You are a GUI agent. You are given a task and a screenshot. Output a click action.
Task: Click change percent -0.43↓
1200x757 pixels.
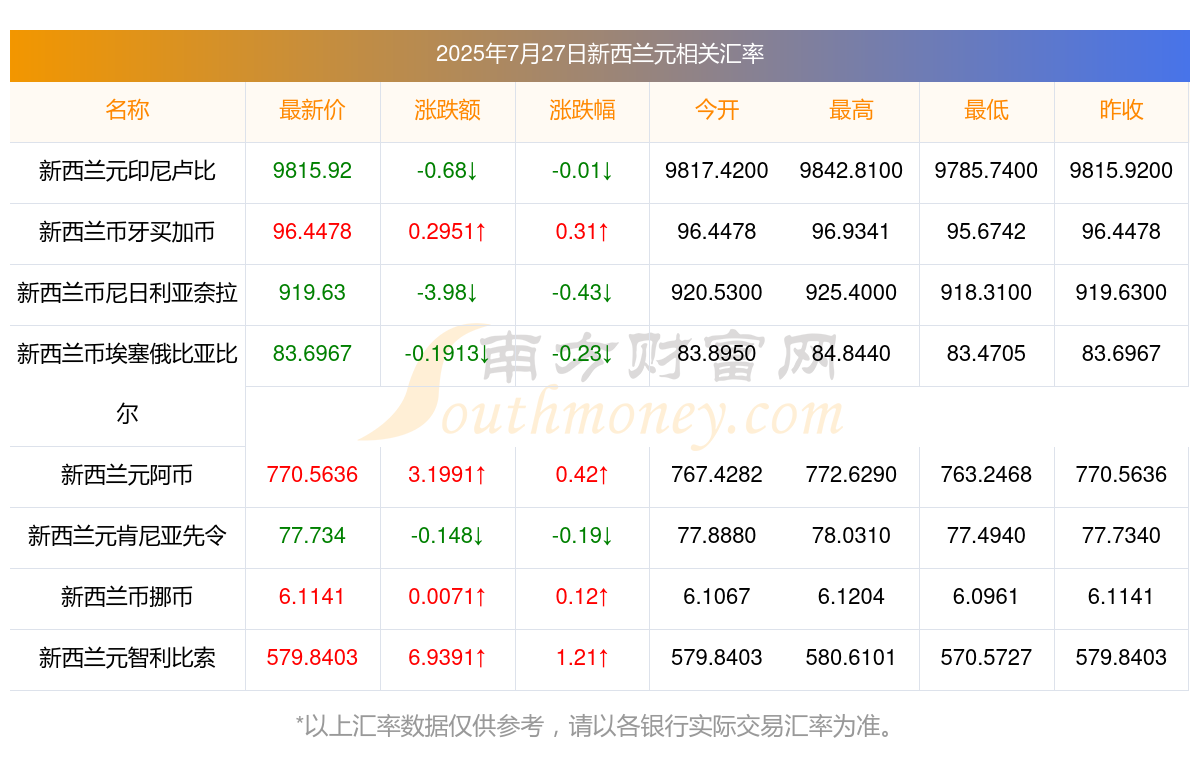pos(582,293)
